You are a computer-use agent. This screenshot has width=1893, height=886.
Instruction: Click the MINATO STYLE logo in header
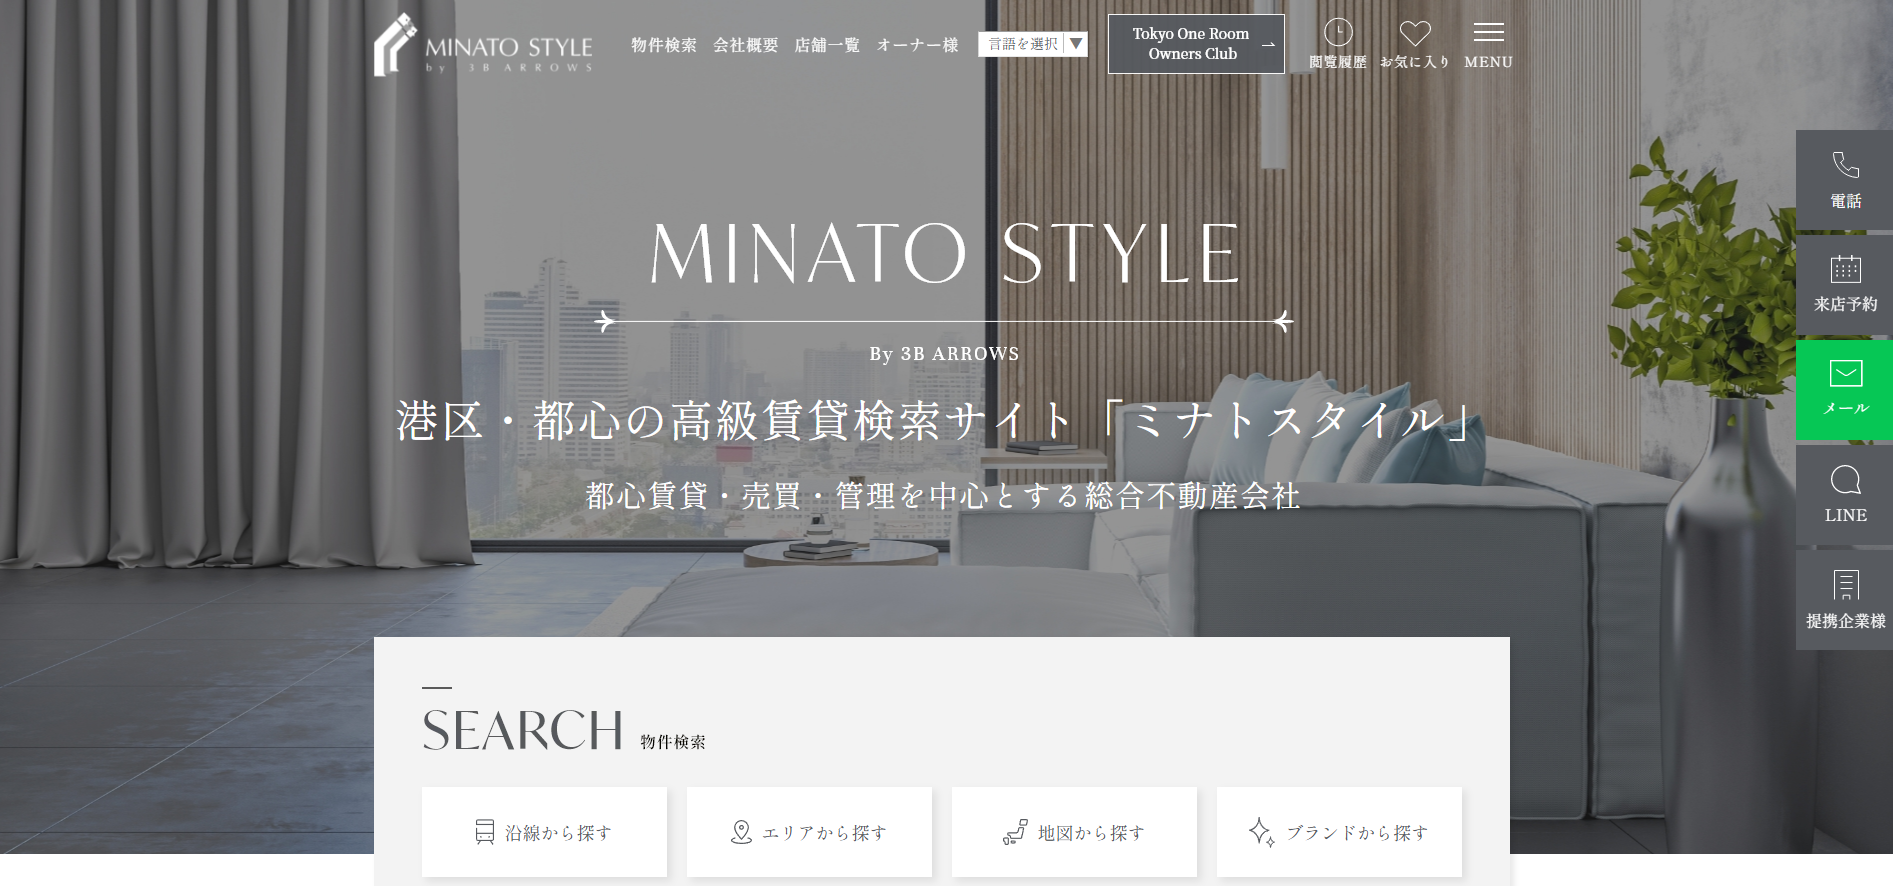click(x=484, y=45)
